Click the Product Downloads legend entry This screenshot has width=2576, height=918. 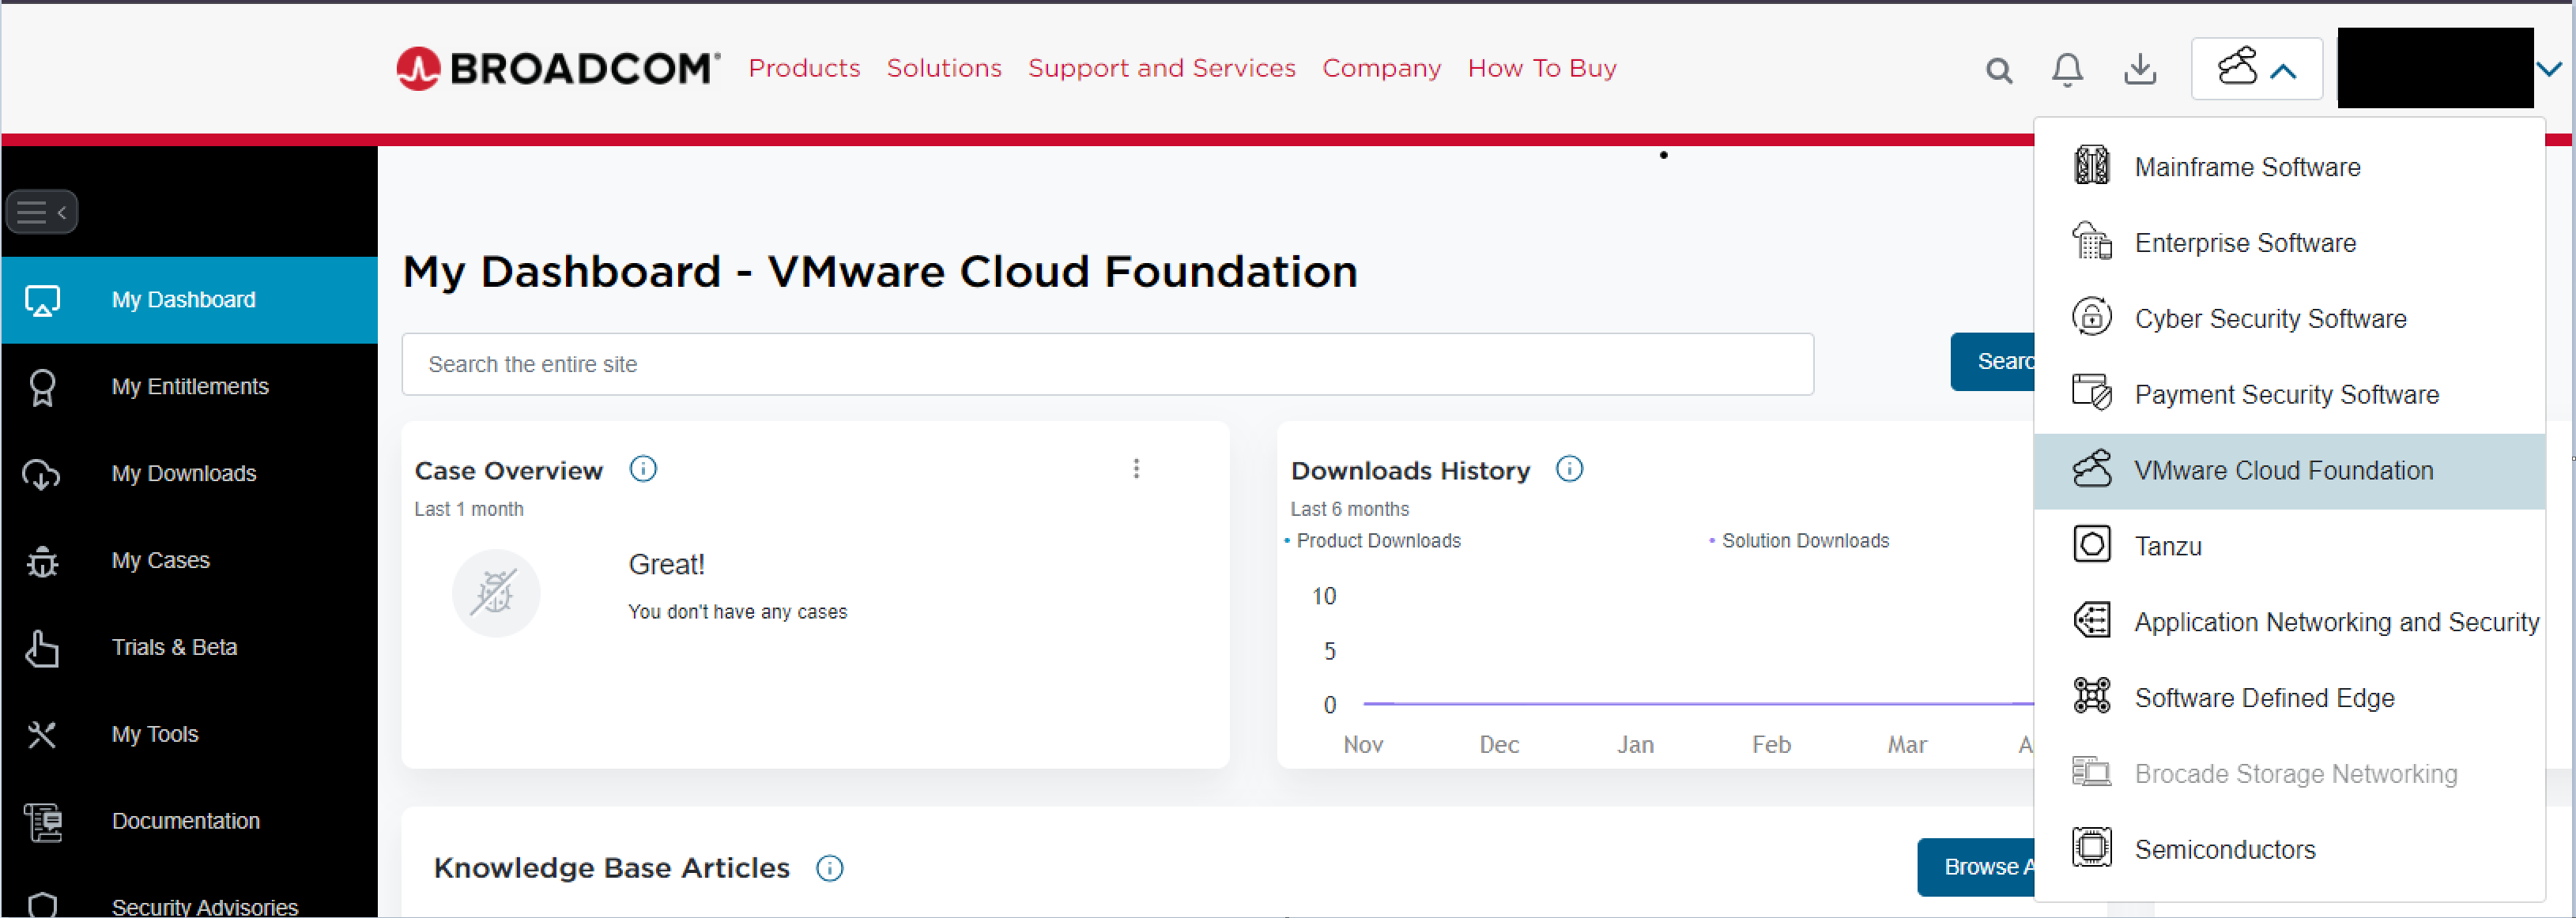(1372, 541)
